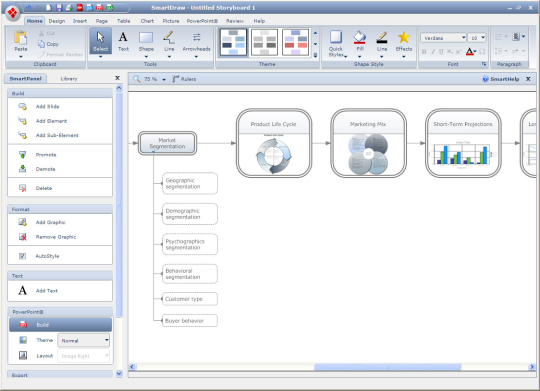The height and width of the screenshot is (391, 540).
Task: Select the Market Segmentation shape
Action: pos(167,143)
